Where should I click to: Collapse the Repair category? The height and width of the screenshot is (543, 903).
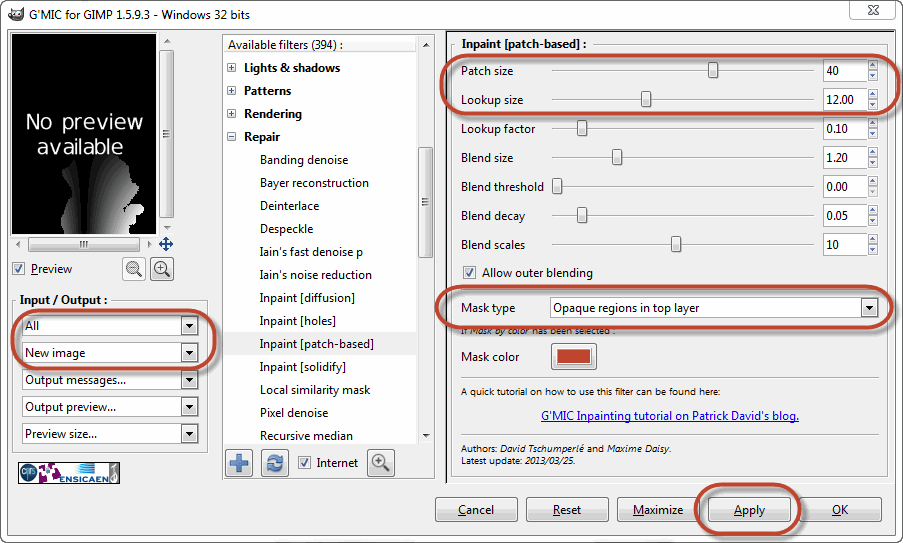232,136
